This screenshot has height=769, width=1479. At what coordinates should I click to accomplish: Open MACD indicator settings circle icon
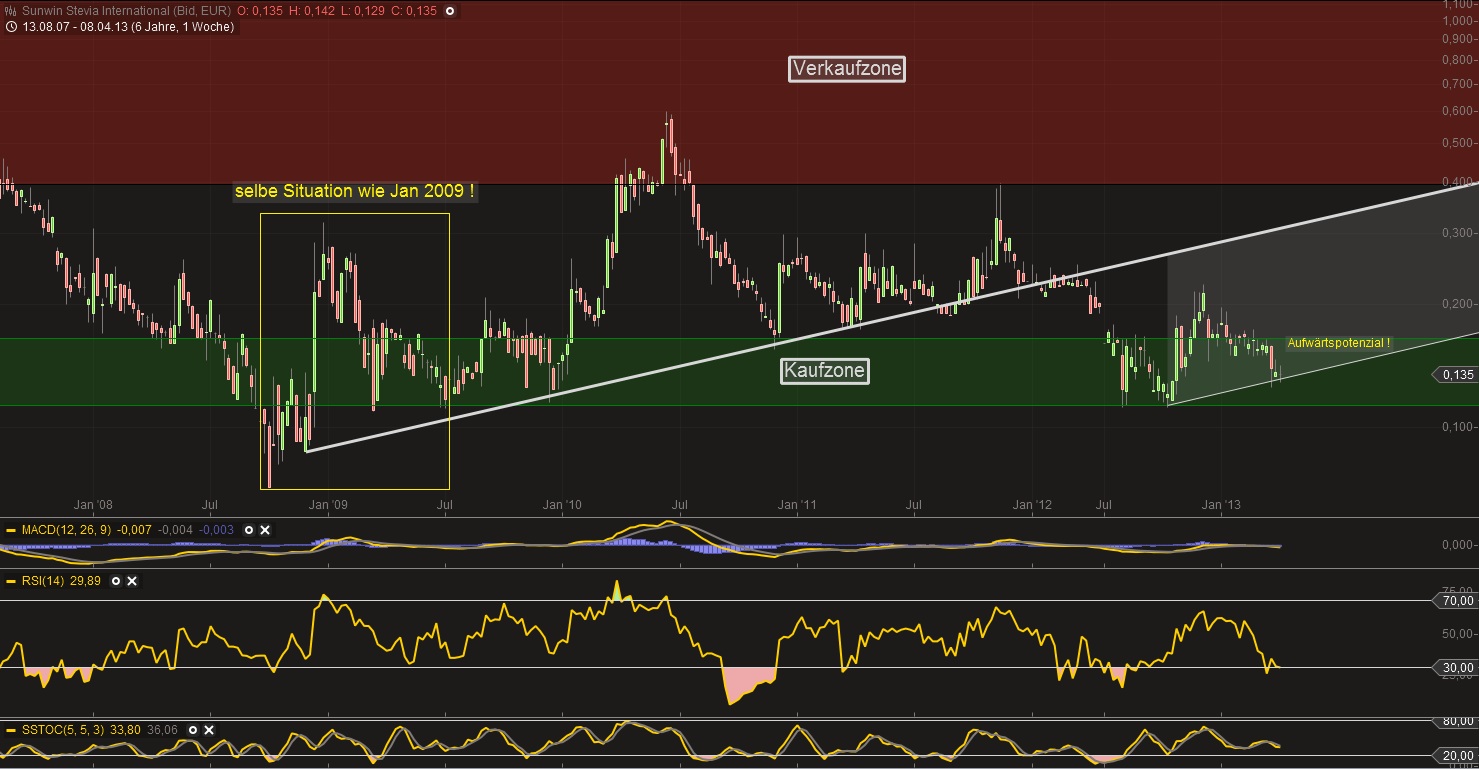tap(249, 530)
